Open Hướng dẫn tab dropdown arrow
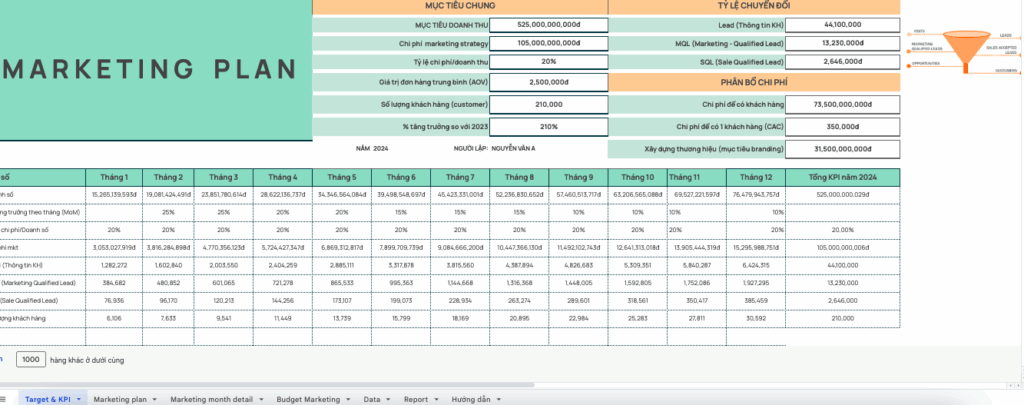 499,399
